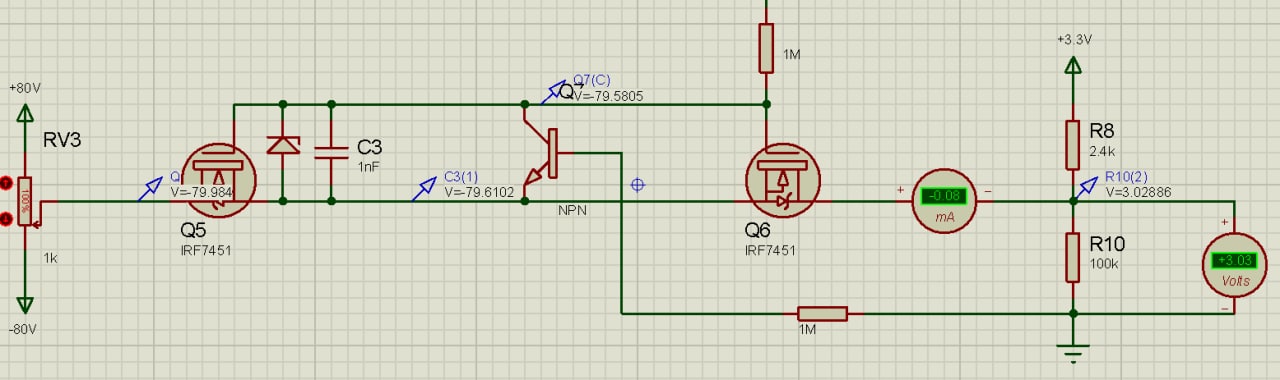Select the voltage probe near Q5
This screenshot has width=1280, height=380.
(150, 189)
